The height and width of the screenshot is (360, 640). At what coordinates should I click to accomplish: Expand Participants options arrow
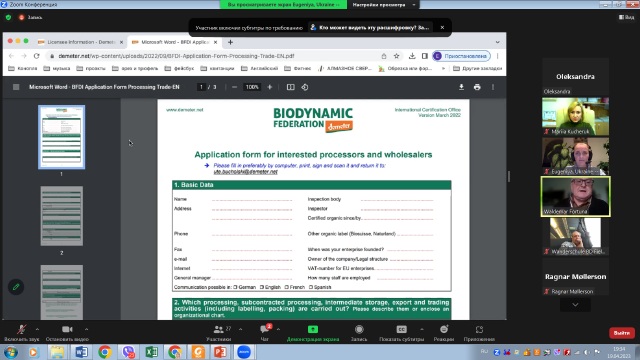(240, 329)
